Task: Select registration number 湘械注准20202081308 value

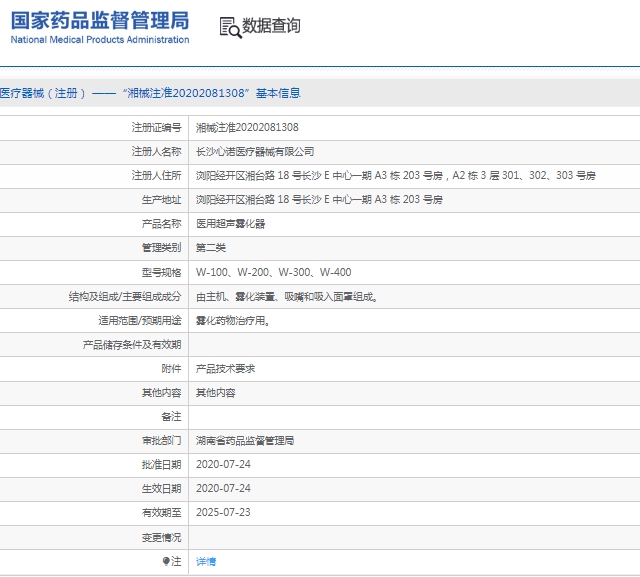Action: tap(247, 128)
